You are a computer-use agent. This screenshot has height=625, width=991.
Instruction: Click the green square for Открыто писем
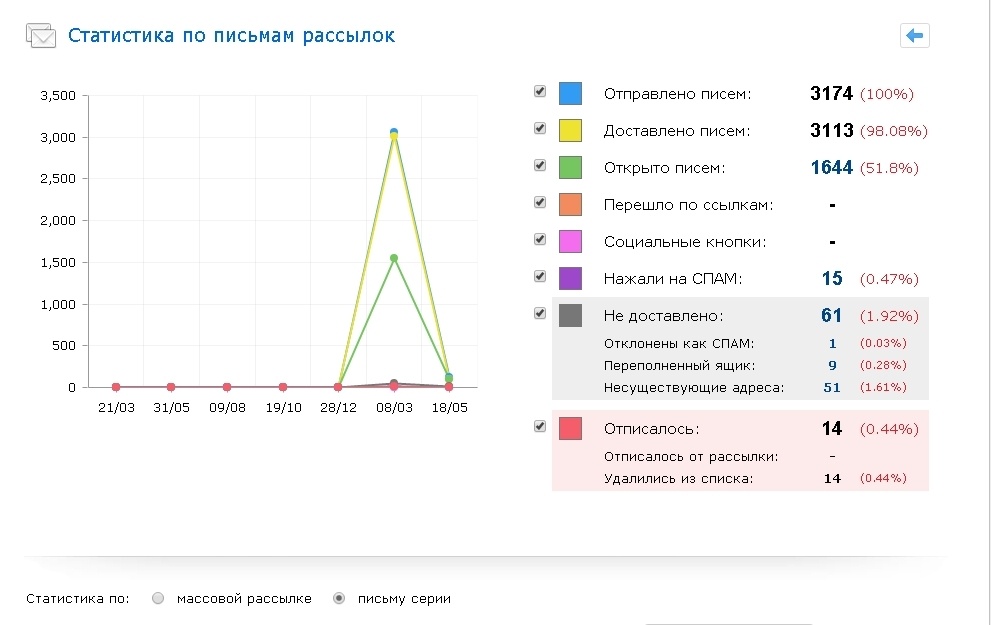[570, 166]
